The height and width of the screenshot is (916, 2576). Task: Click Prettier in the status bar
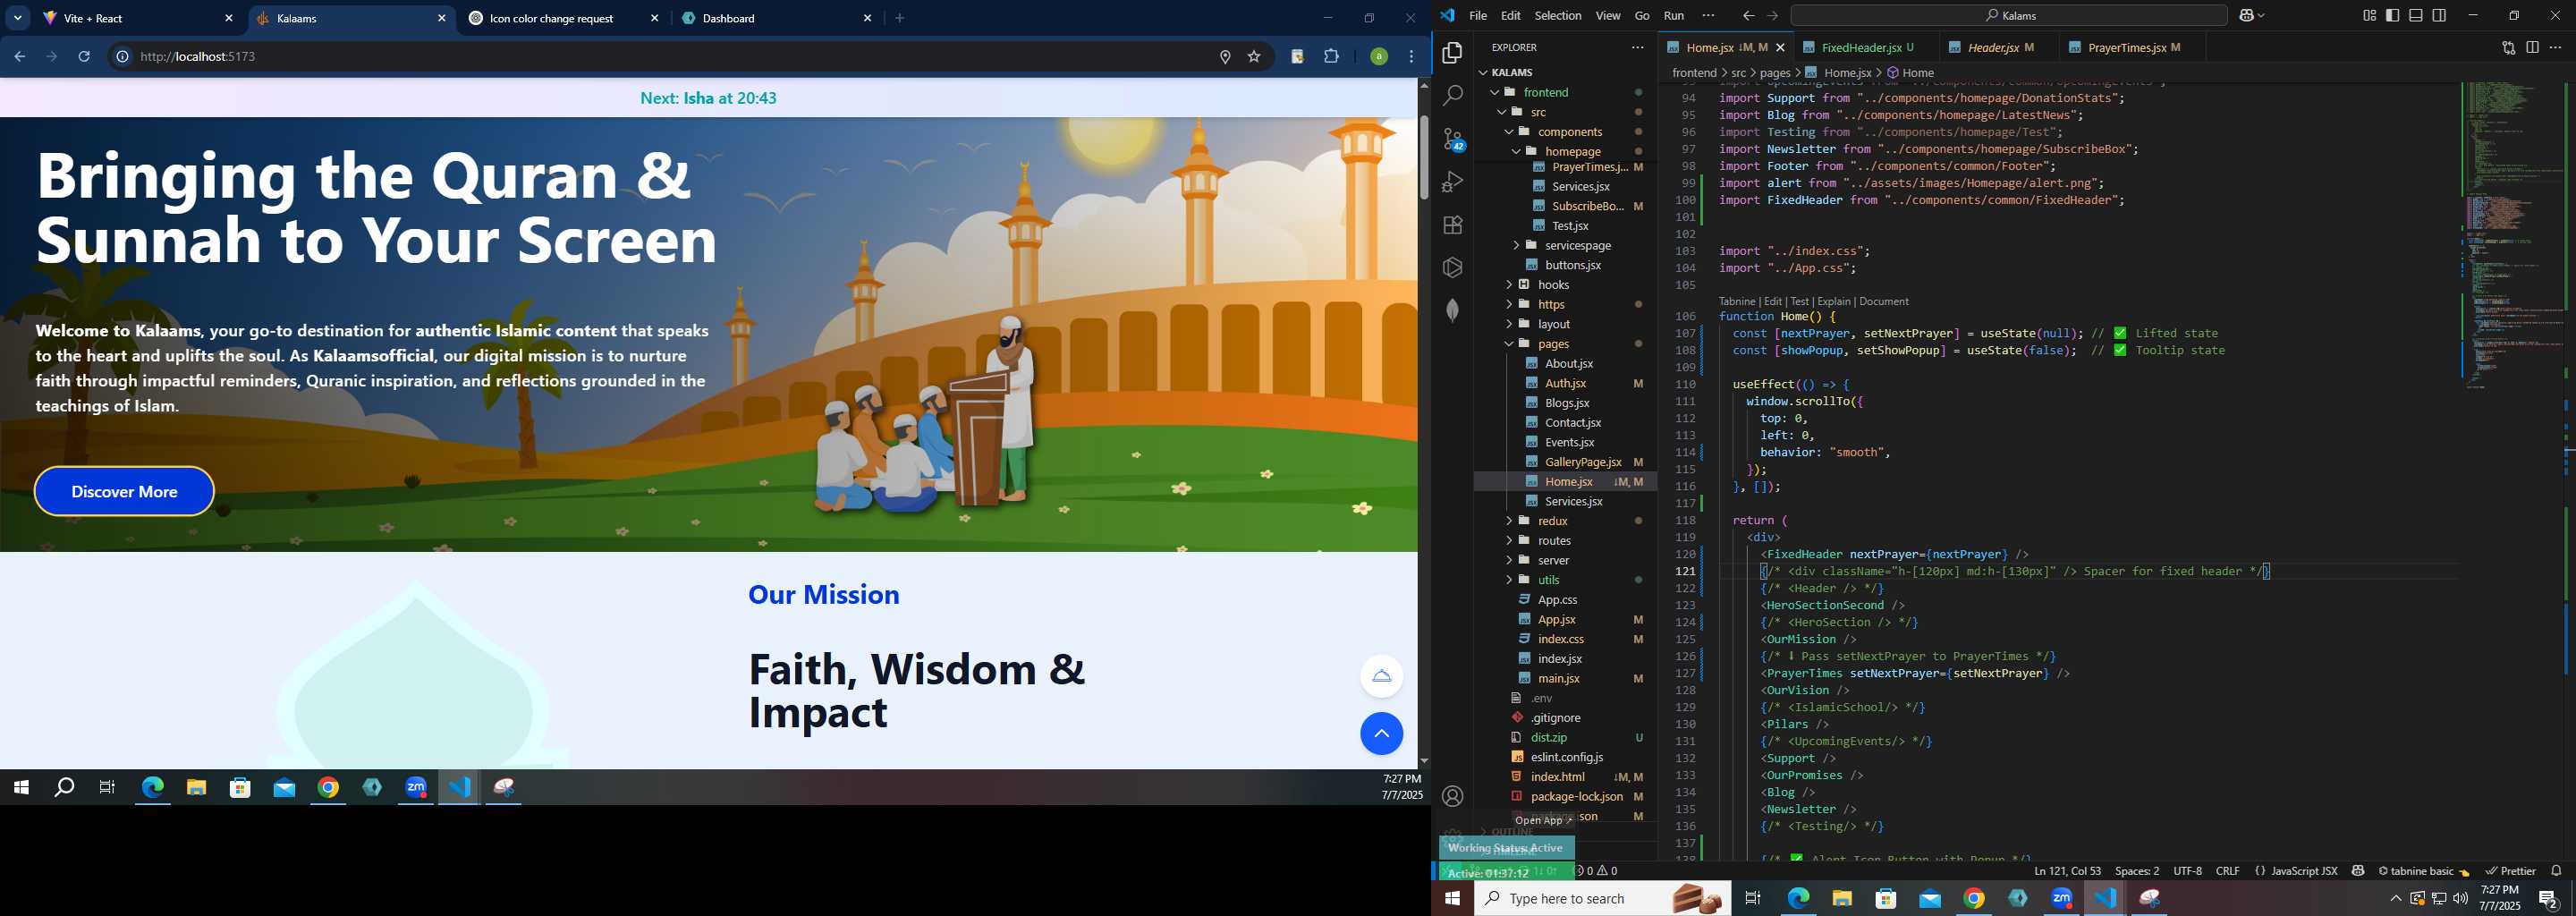tap(2511, 871)
